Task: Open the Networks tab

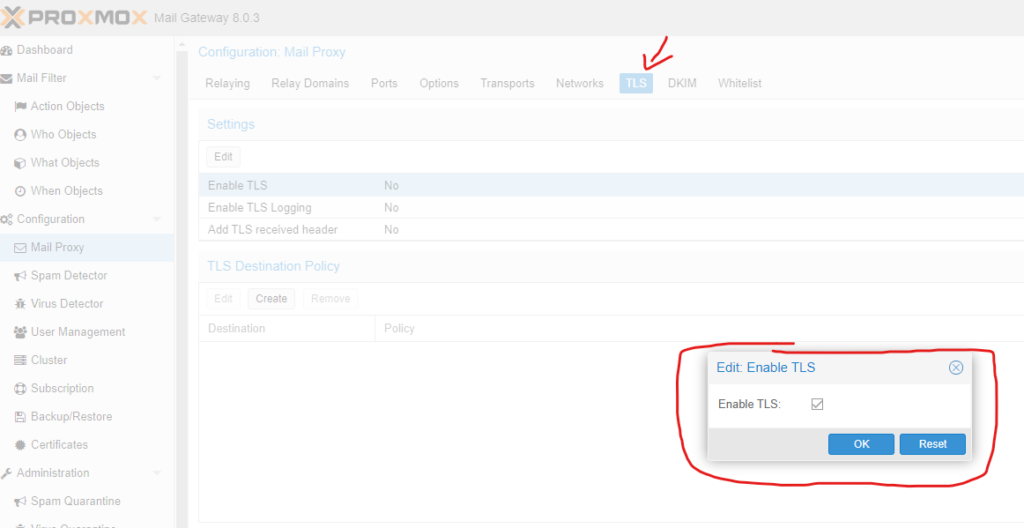Action: tap(580, 84)
